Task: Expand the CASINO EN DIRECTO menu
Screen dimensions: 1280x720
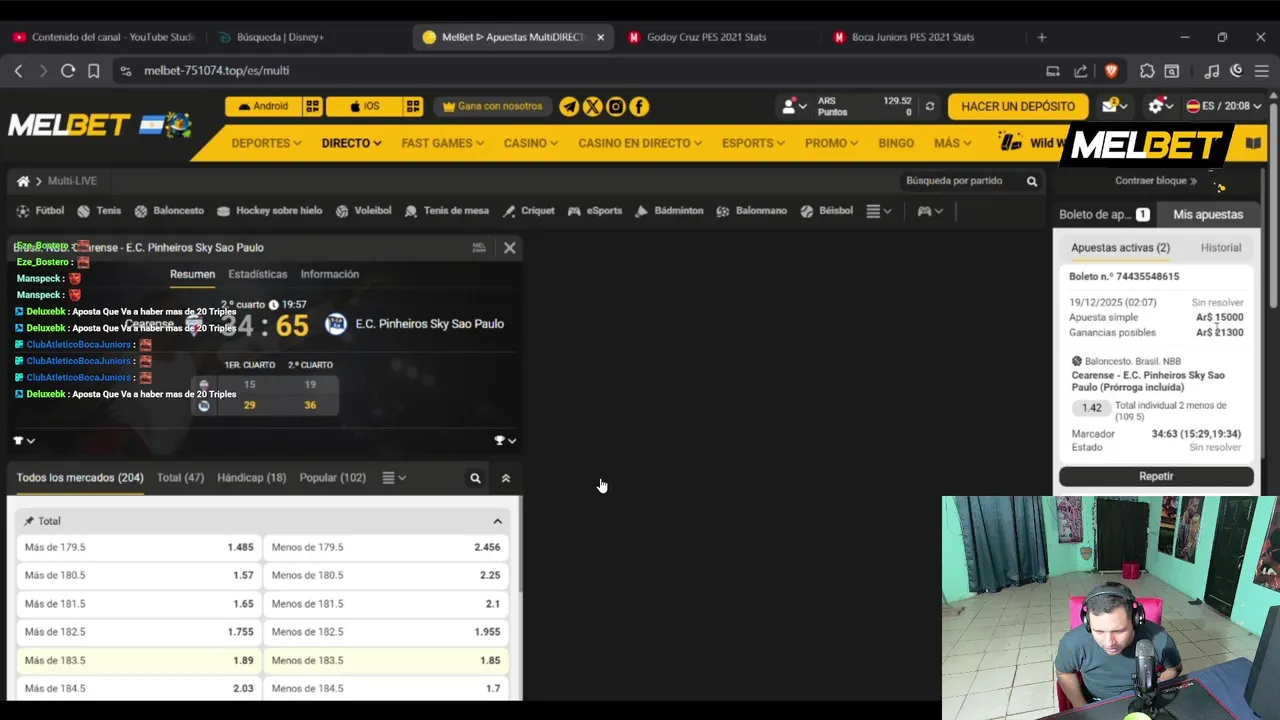Action: click(640, 143)
